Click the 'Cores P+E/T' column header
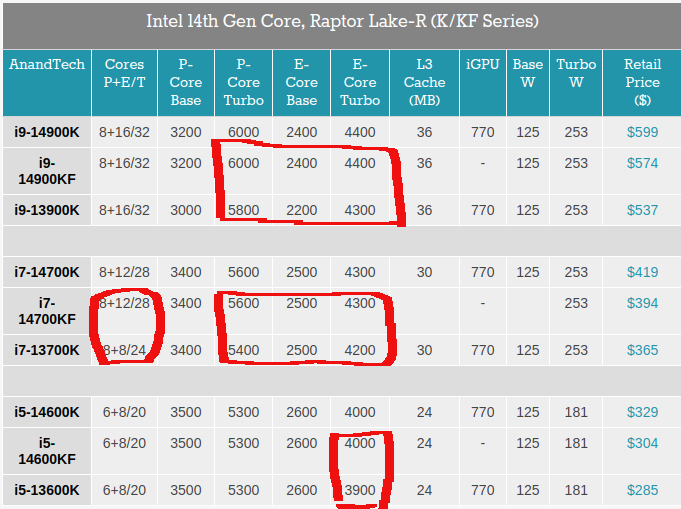Viewport: 681px width, 509px height. pos(124,83)
